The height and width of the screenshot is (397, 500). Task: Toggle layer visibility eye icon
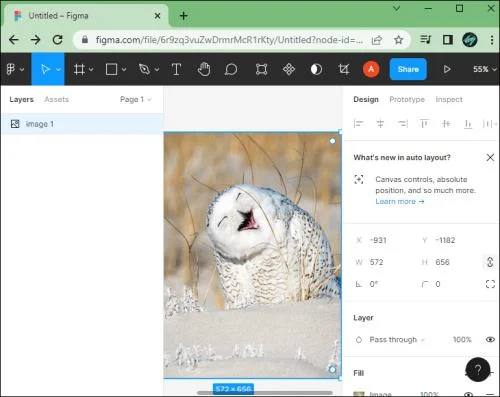pos(490,339)
